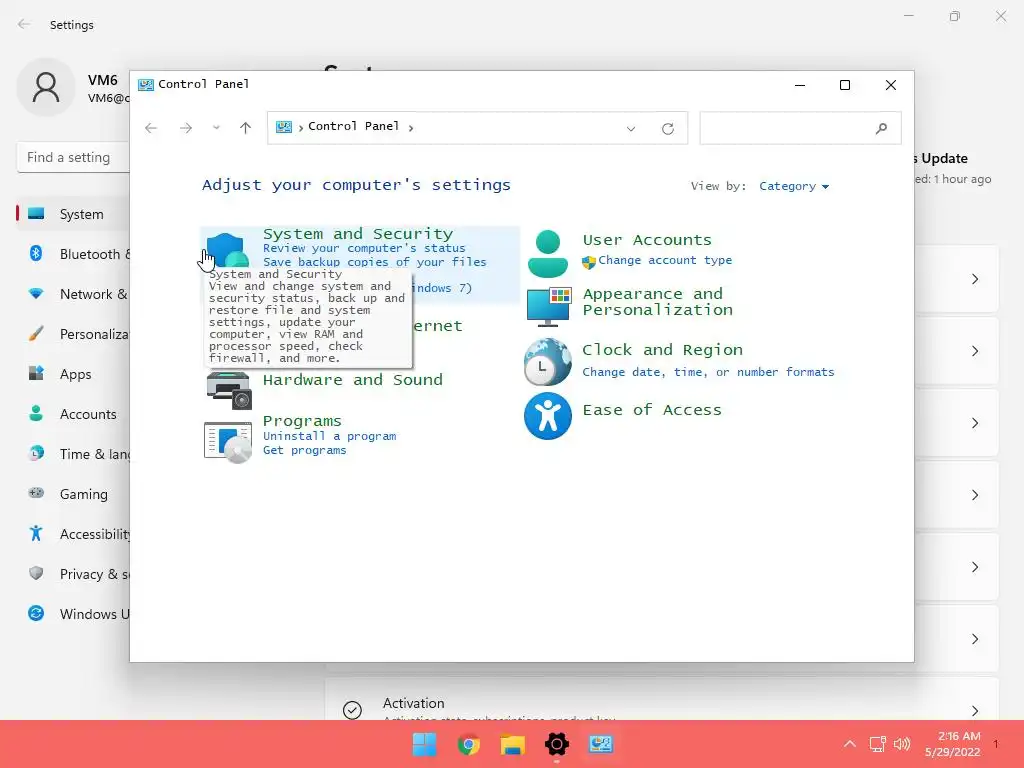Screen dimensions: 1024x768
Task: Open the User Accounts person icon
Action: (x=547, y=253)
